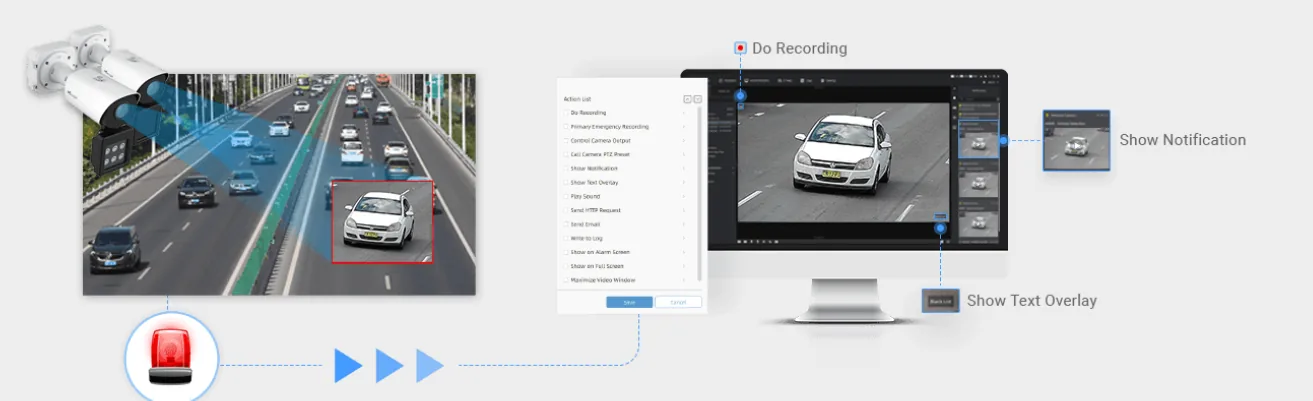Open the Show Notification car thumbnail
Viewport: 1313px width, 401px height.
pyautogui.click(x=1076, y=140)
